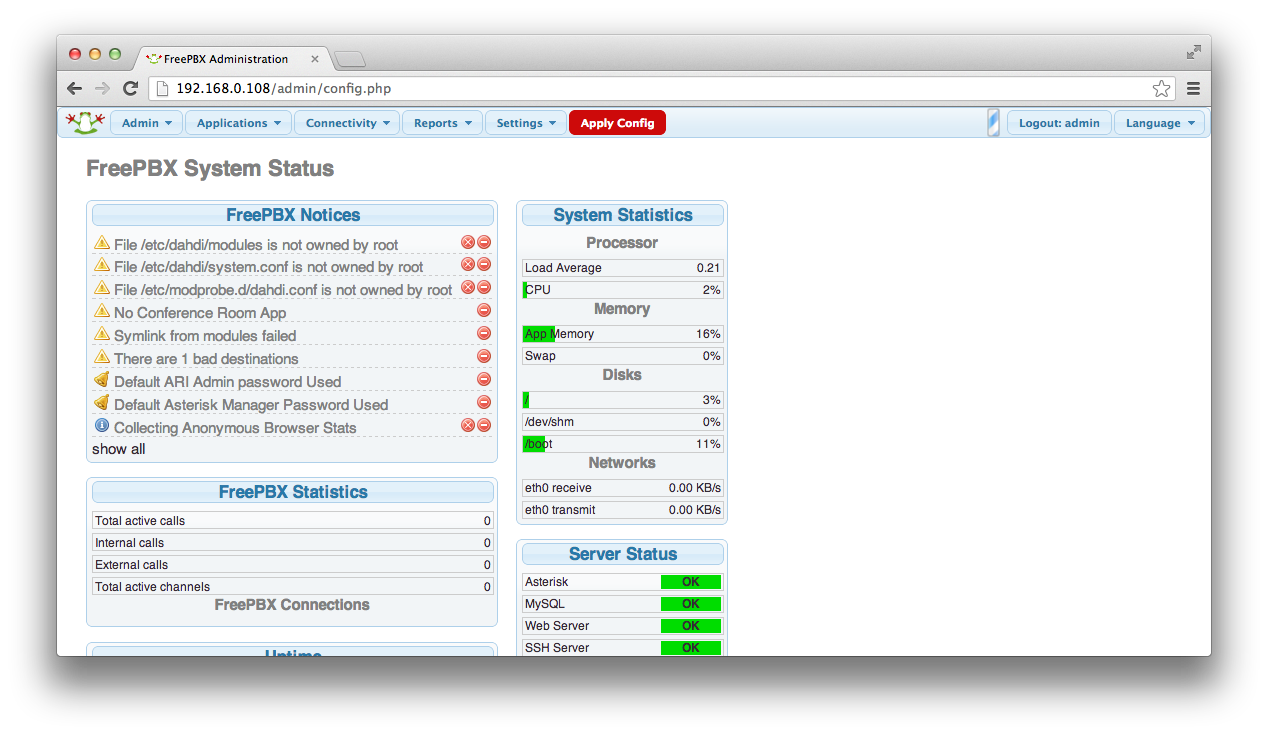The height and width of the screenshot is (735, 1268).
Task: Ignore the bad destinations notice
Action: pyautogui.click(x=484, y=357)
